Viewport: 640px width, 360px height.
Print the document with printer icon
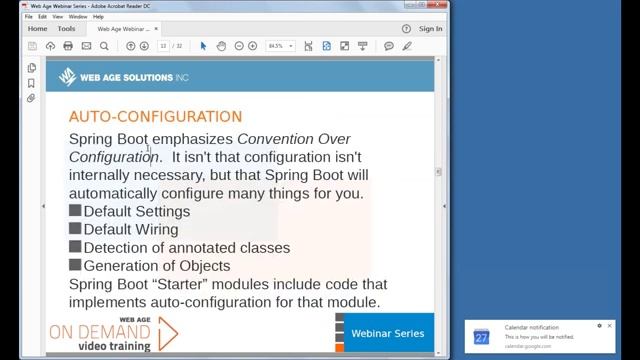[x=68, y=46]
